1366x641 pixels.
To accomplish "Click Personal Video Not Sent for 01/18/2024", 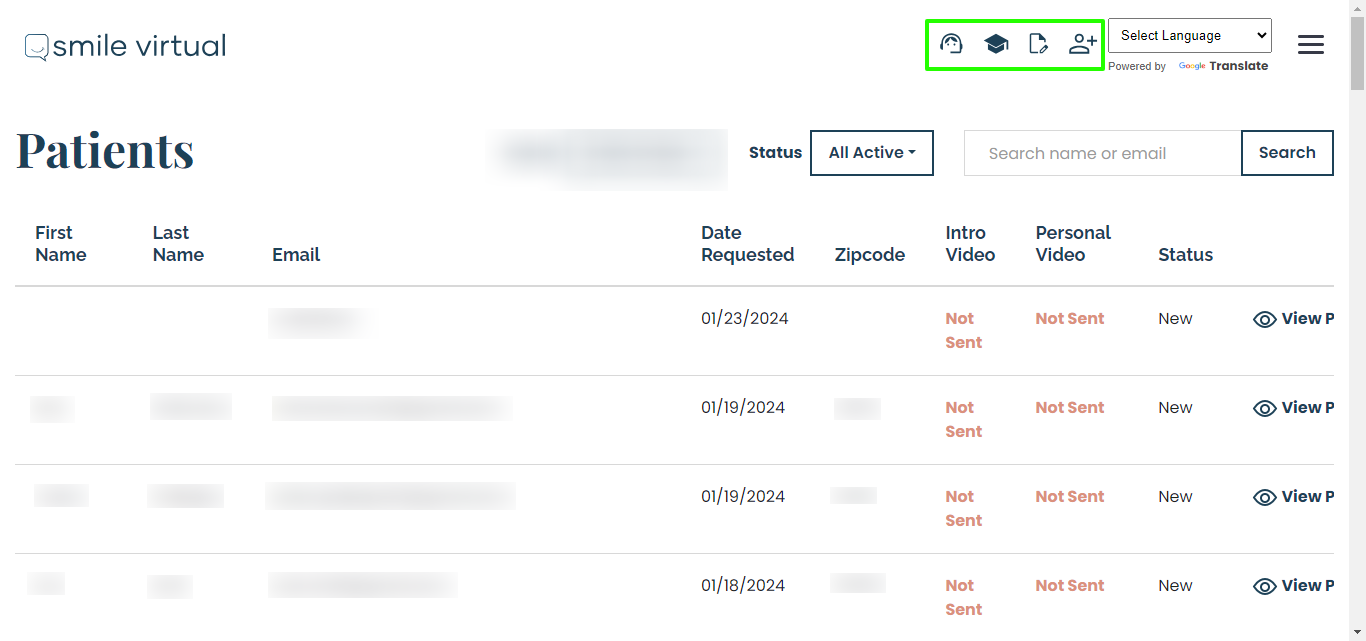I will pos(1069,586).
